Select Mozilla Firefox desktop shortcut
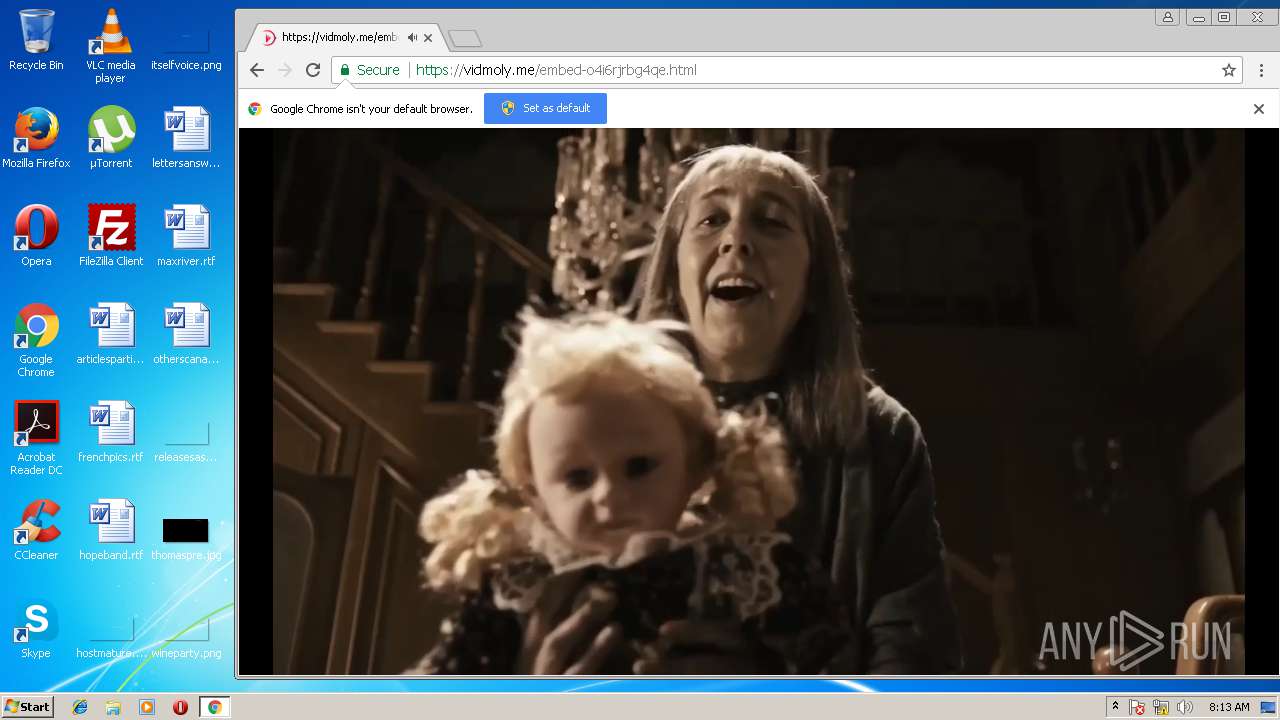 tap(36, 137)
